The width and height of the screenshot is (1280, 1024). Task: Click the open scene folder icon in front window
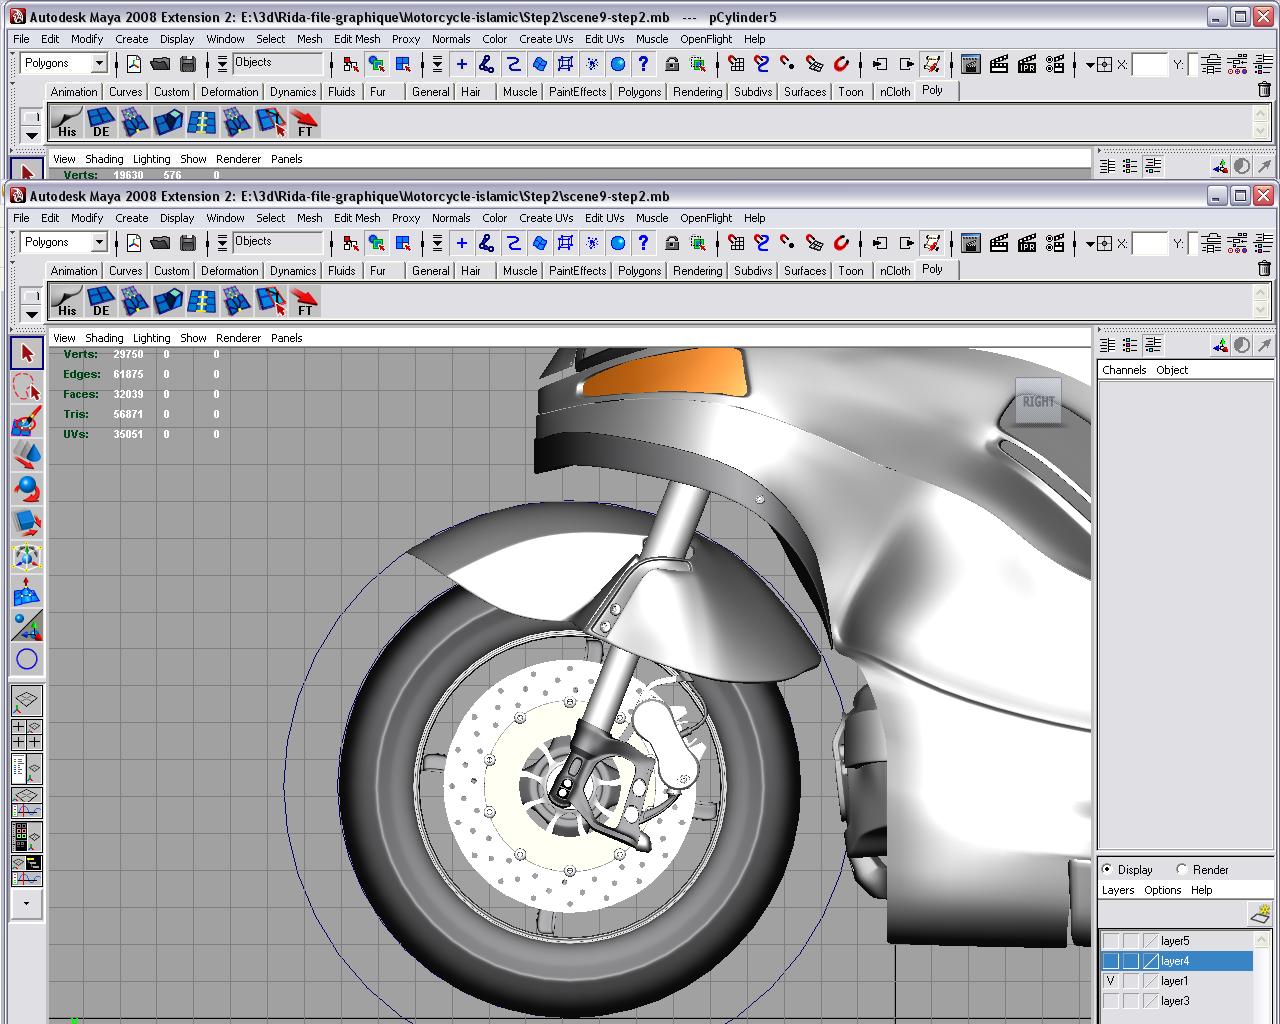click(160, 243)
